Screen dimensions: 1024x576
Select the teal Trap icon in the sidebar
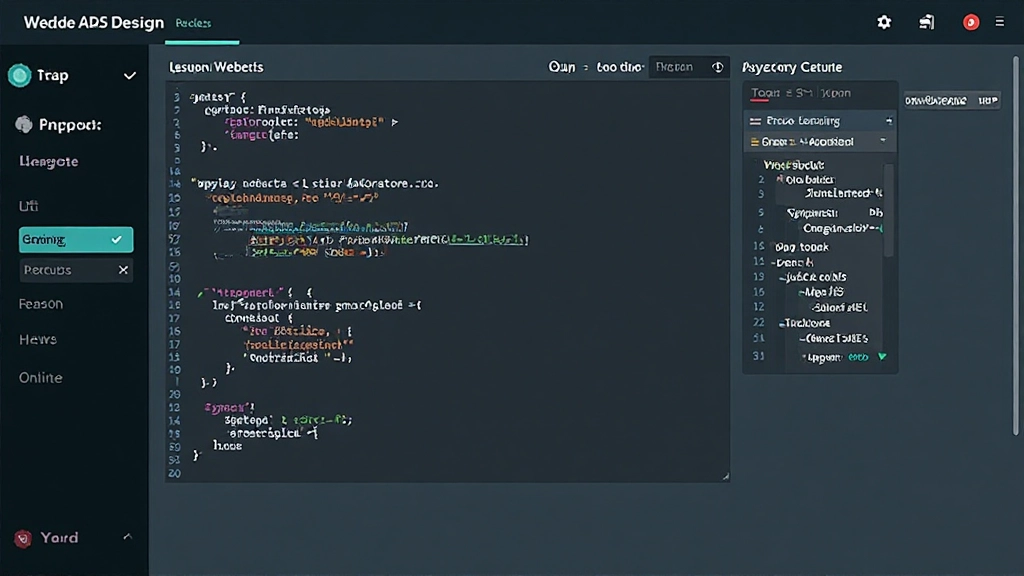click(21, 75)
